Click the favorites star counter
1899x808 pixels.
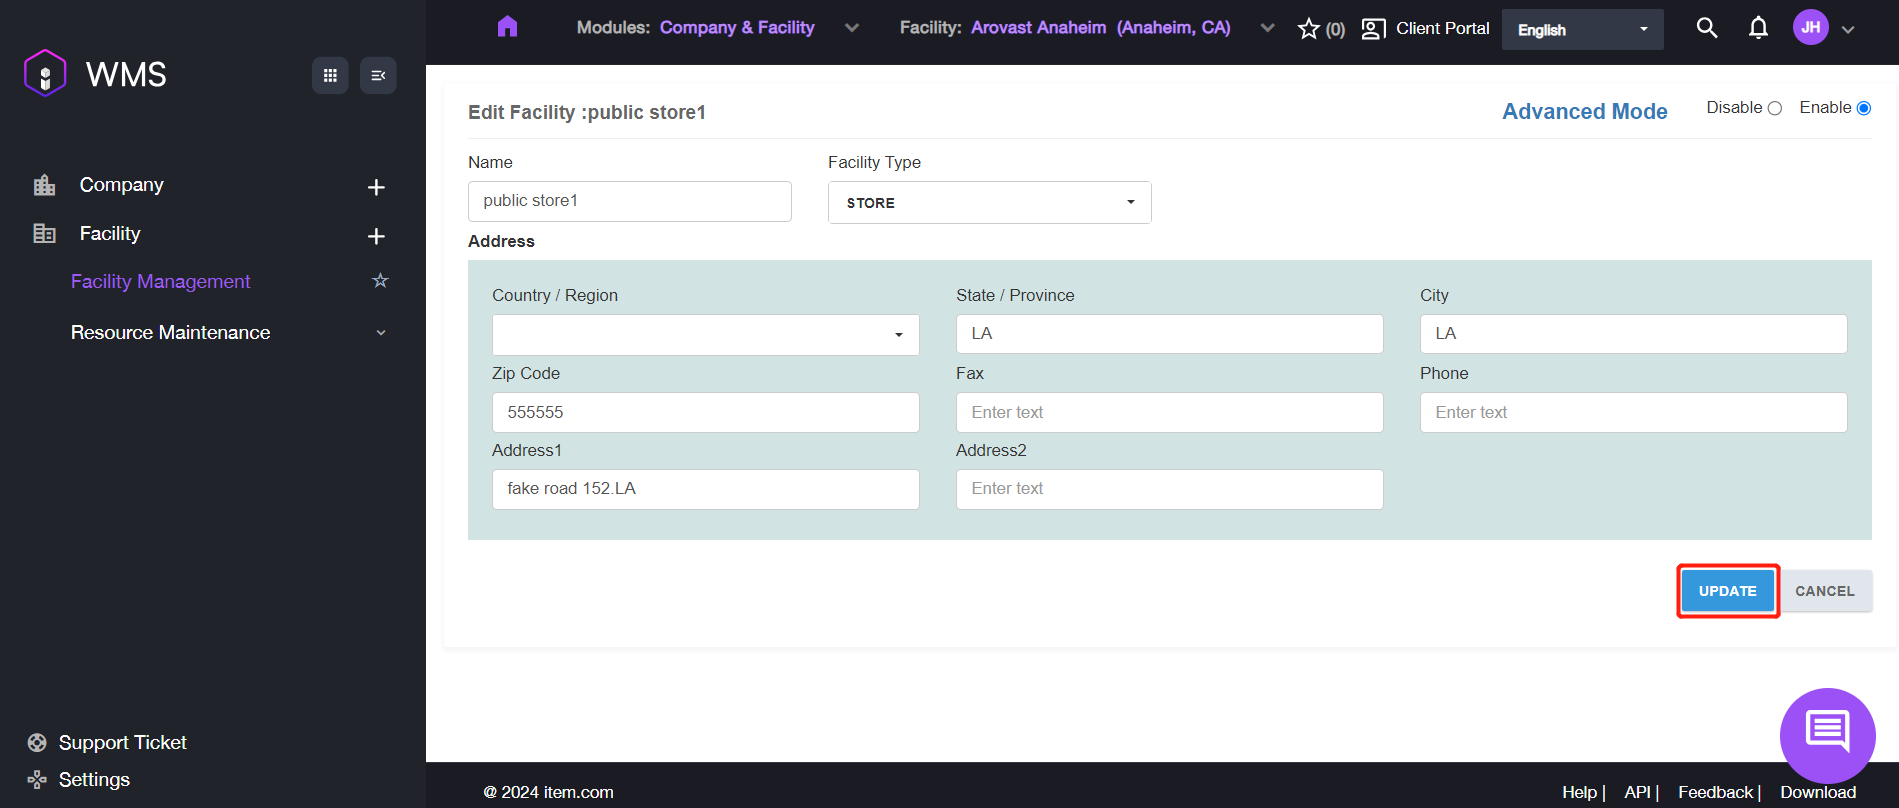tap(1320, 29)
